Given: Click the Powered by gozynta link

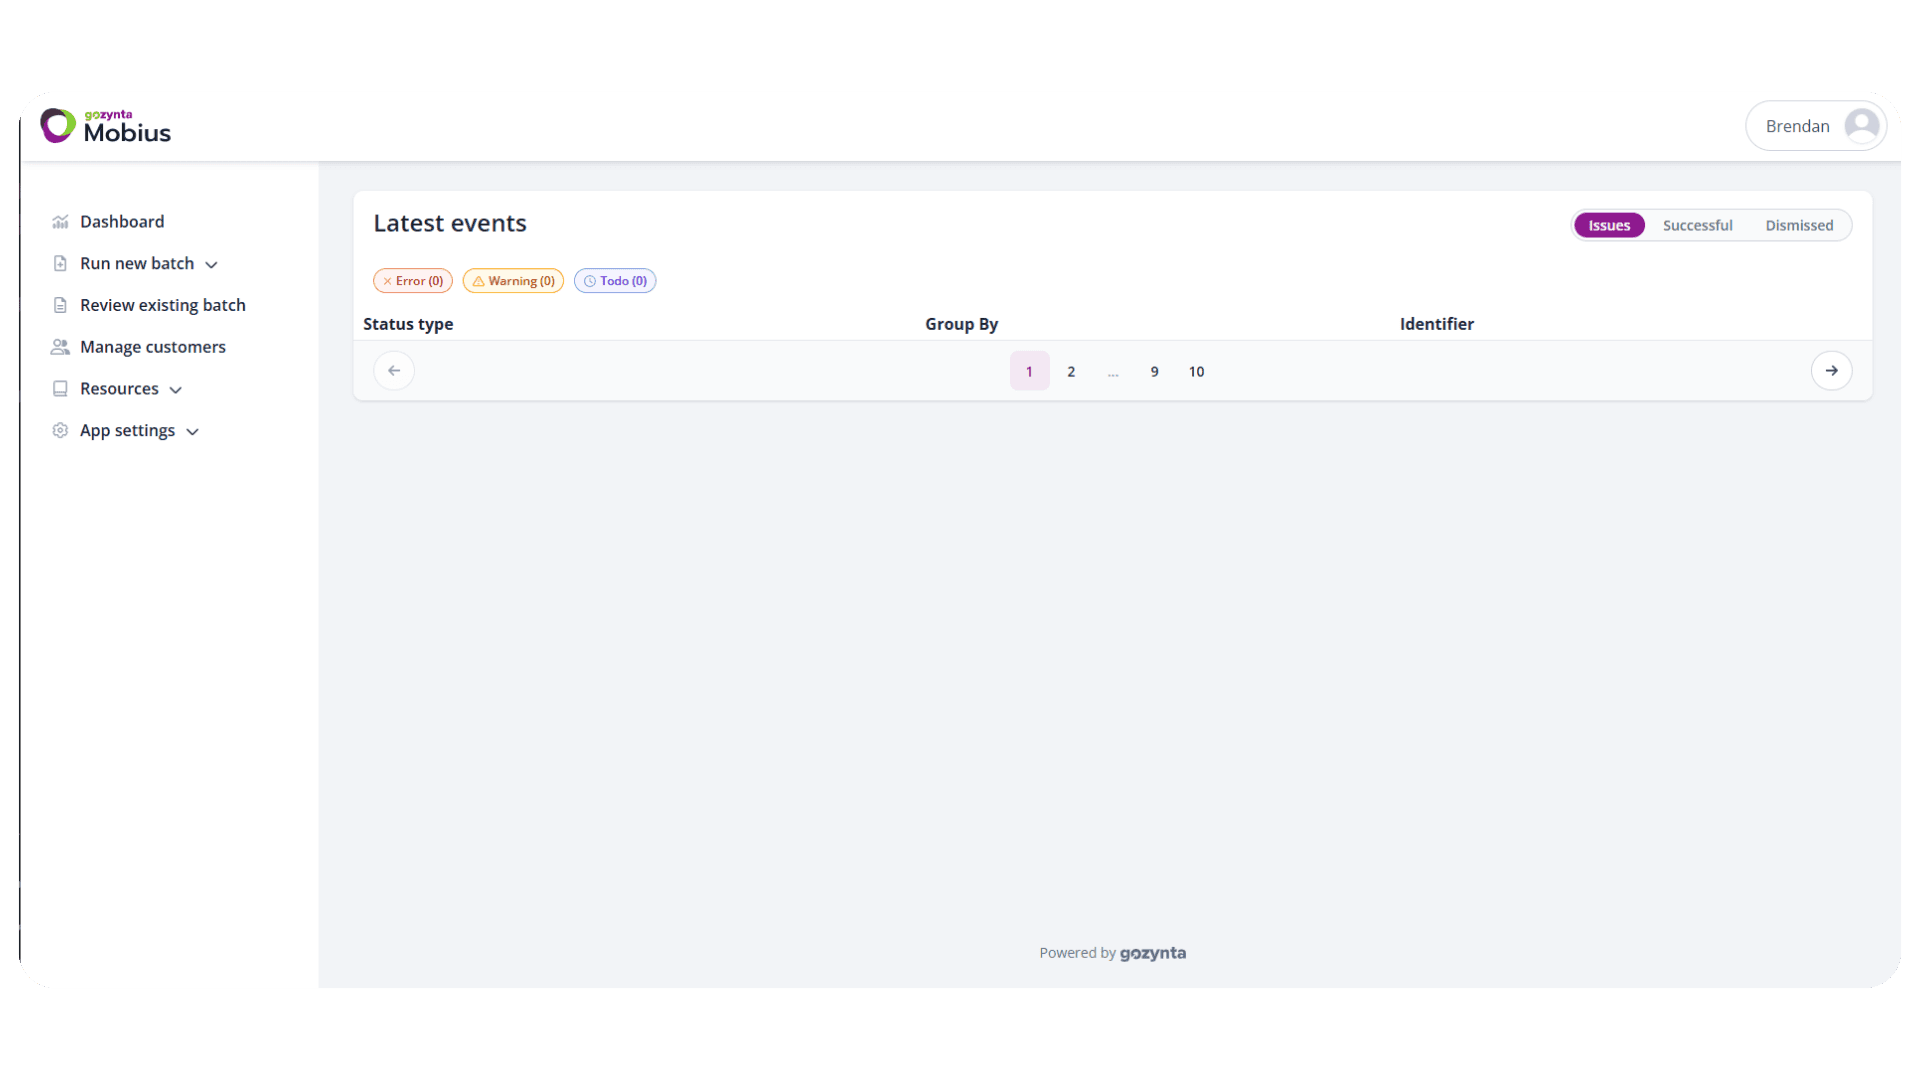Looking at the screenshot, I should pos(1112,952).
